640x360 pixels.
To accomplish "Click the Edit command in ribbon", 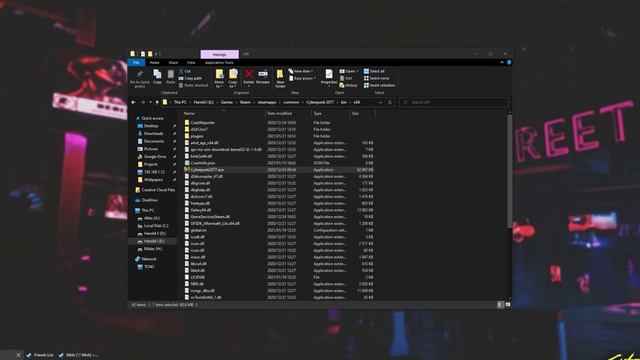I will click(x=346, y=78).
